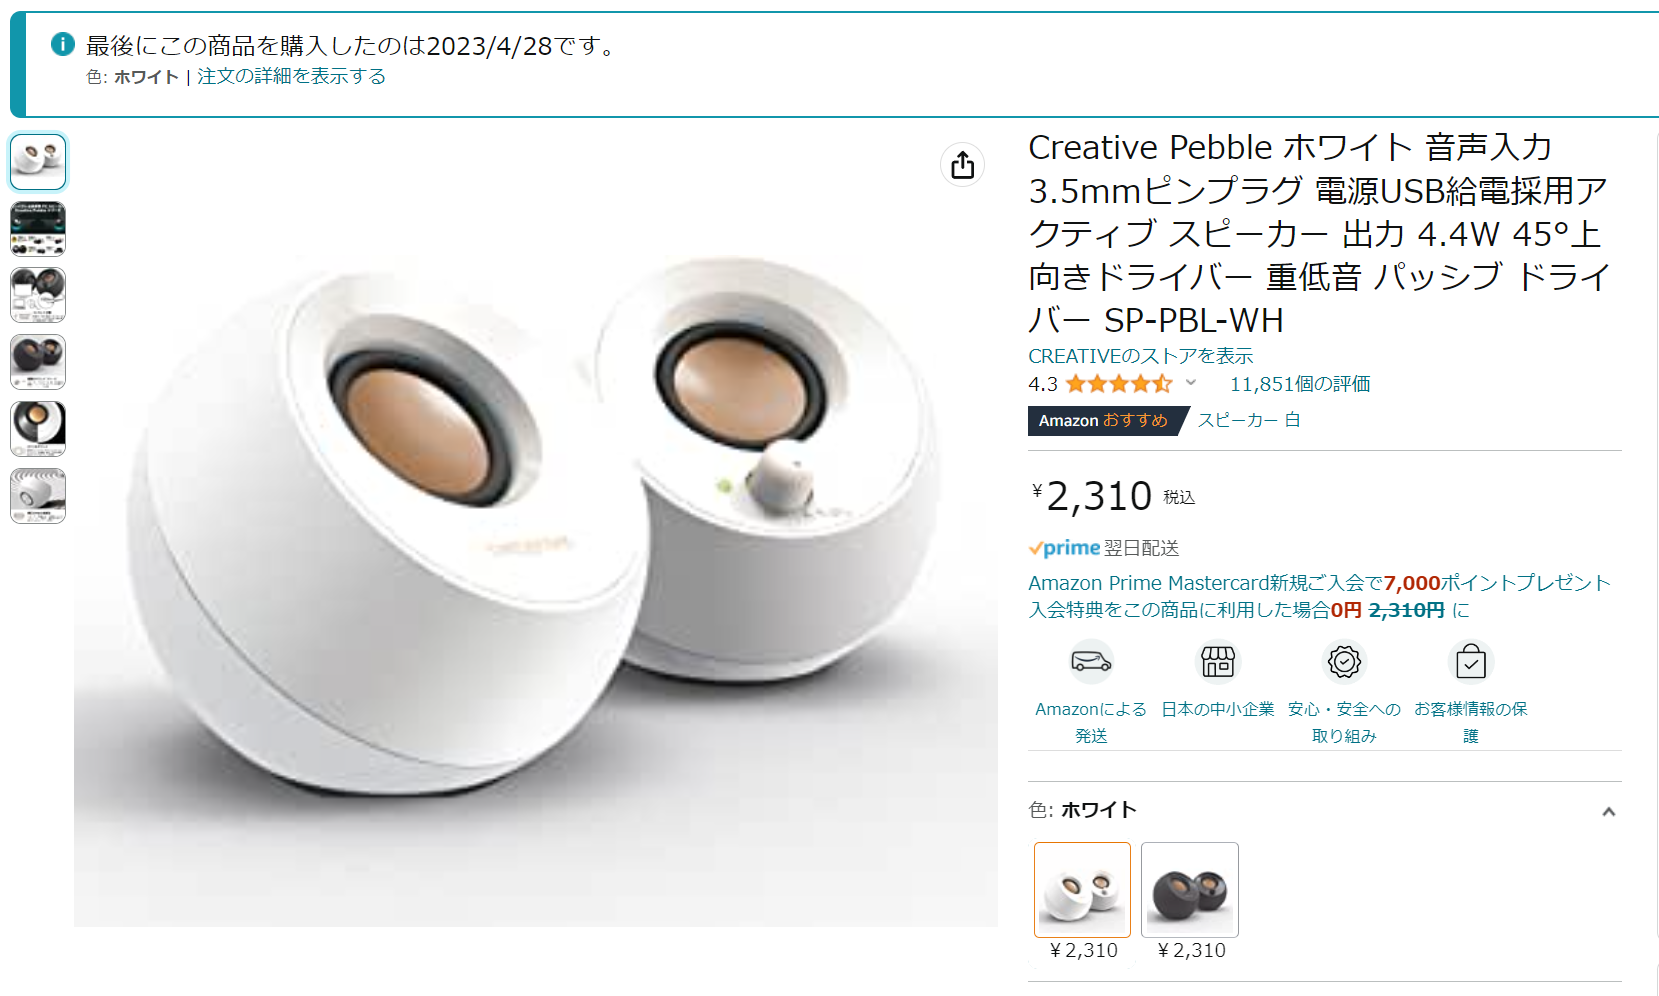Image resolution: width=1659 pixels, height=996 pixels.
Task: Collapse the 色: ホワイト color section chevron
Action: [x=1608, y=812]
